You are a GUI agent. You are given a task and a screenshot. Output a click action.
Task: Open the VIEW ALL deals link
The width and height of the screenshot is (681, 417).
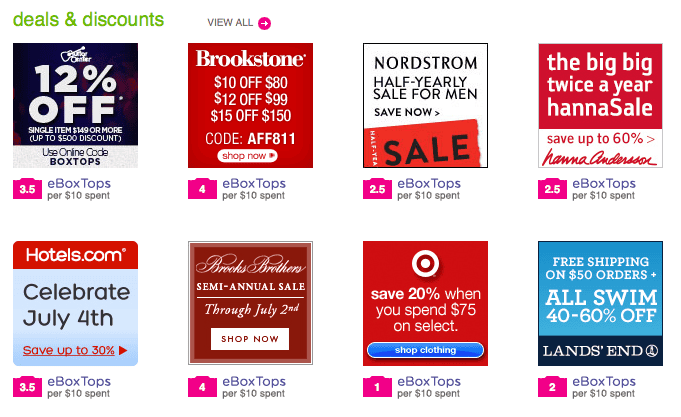230,23
